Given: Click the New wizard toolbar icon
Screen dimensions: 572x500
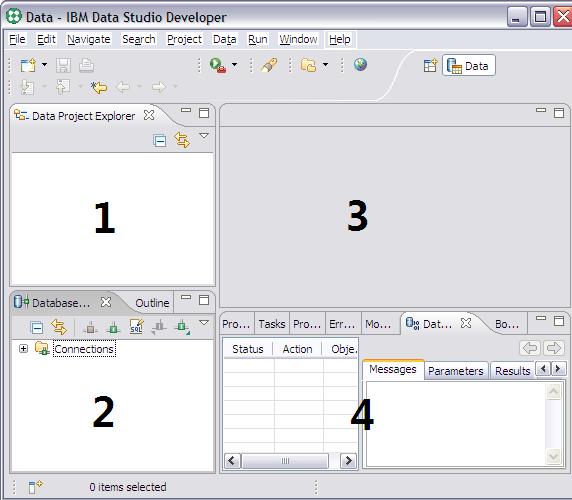Looking at the screenshot, I should (28, 65).
